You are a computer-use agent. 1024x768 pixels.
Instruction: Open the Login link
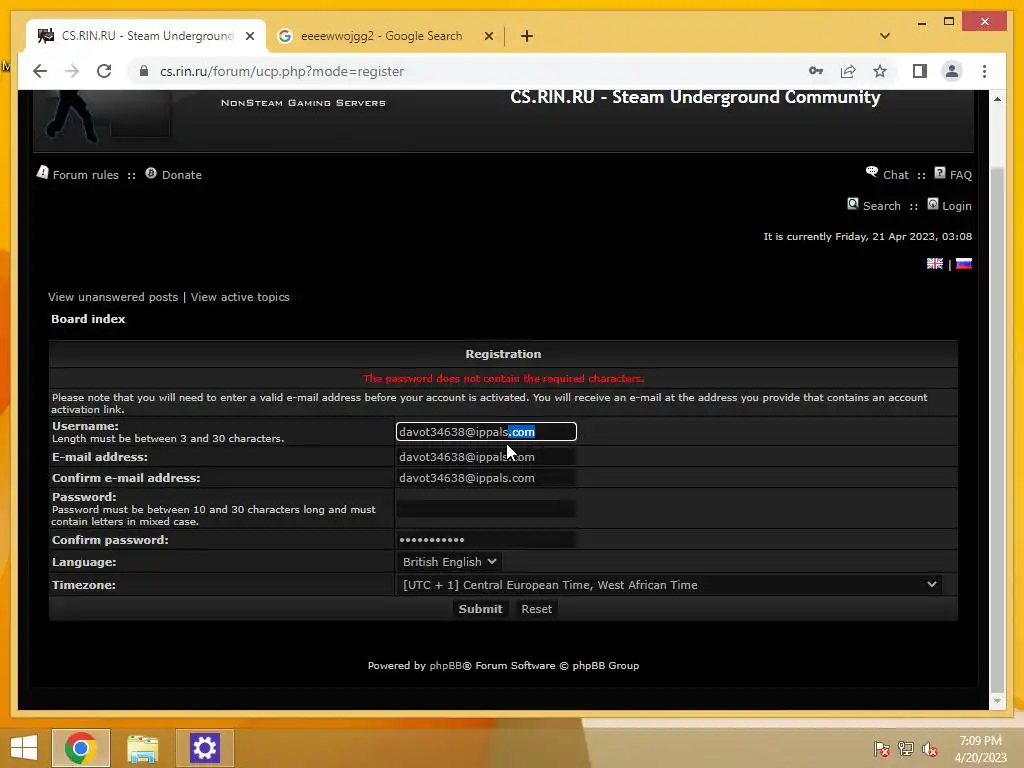coord(957,206)
